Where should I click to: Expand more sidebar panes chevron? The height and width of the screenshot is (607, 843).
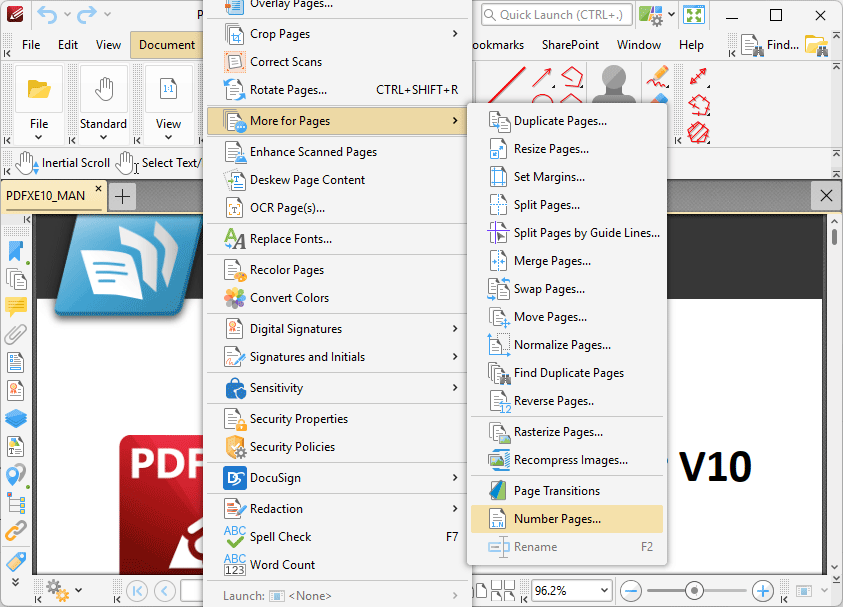coord(16,582)
